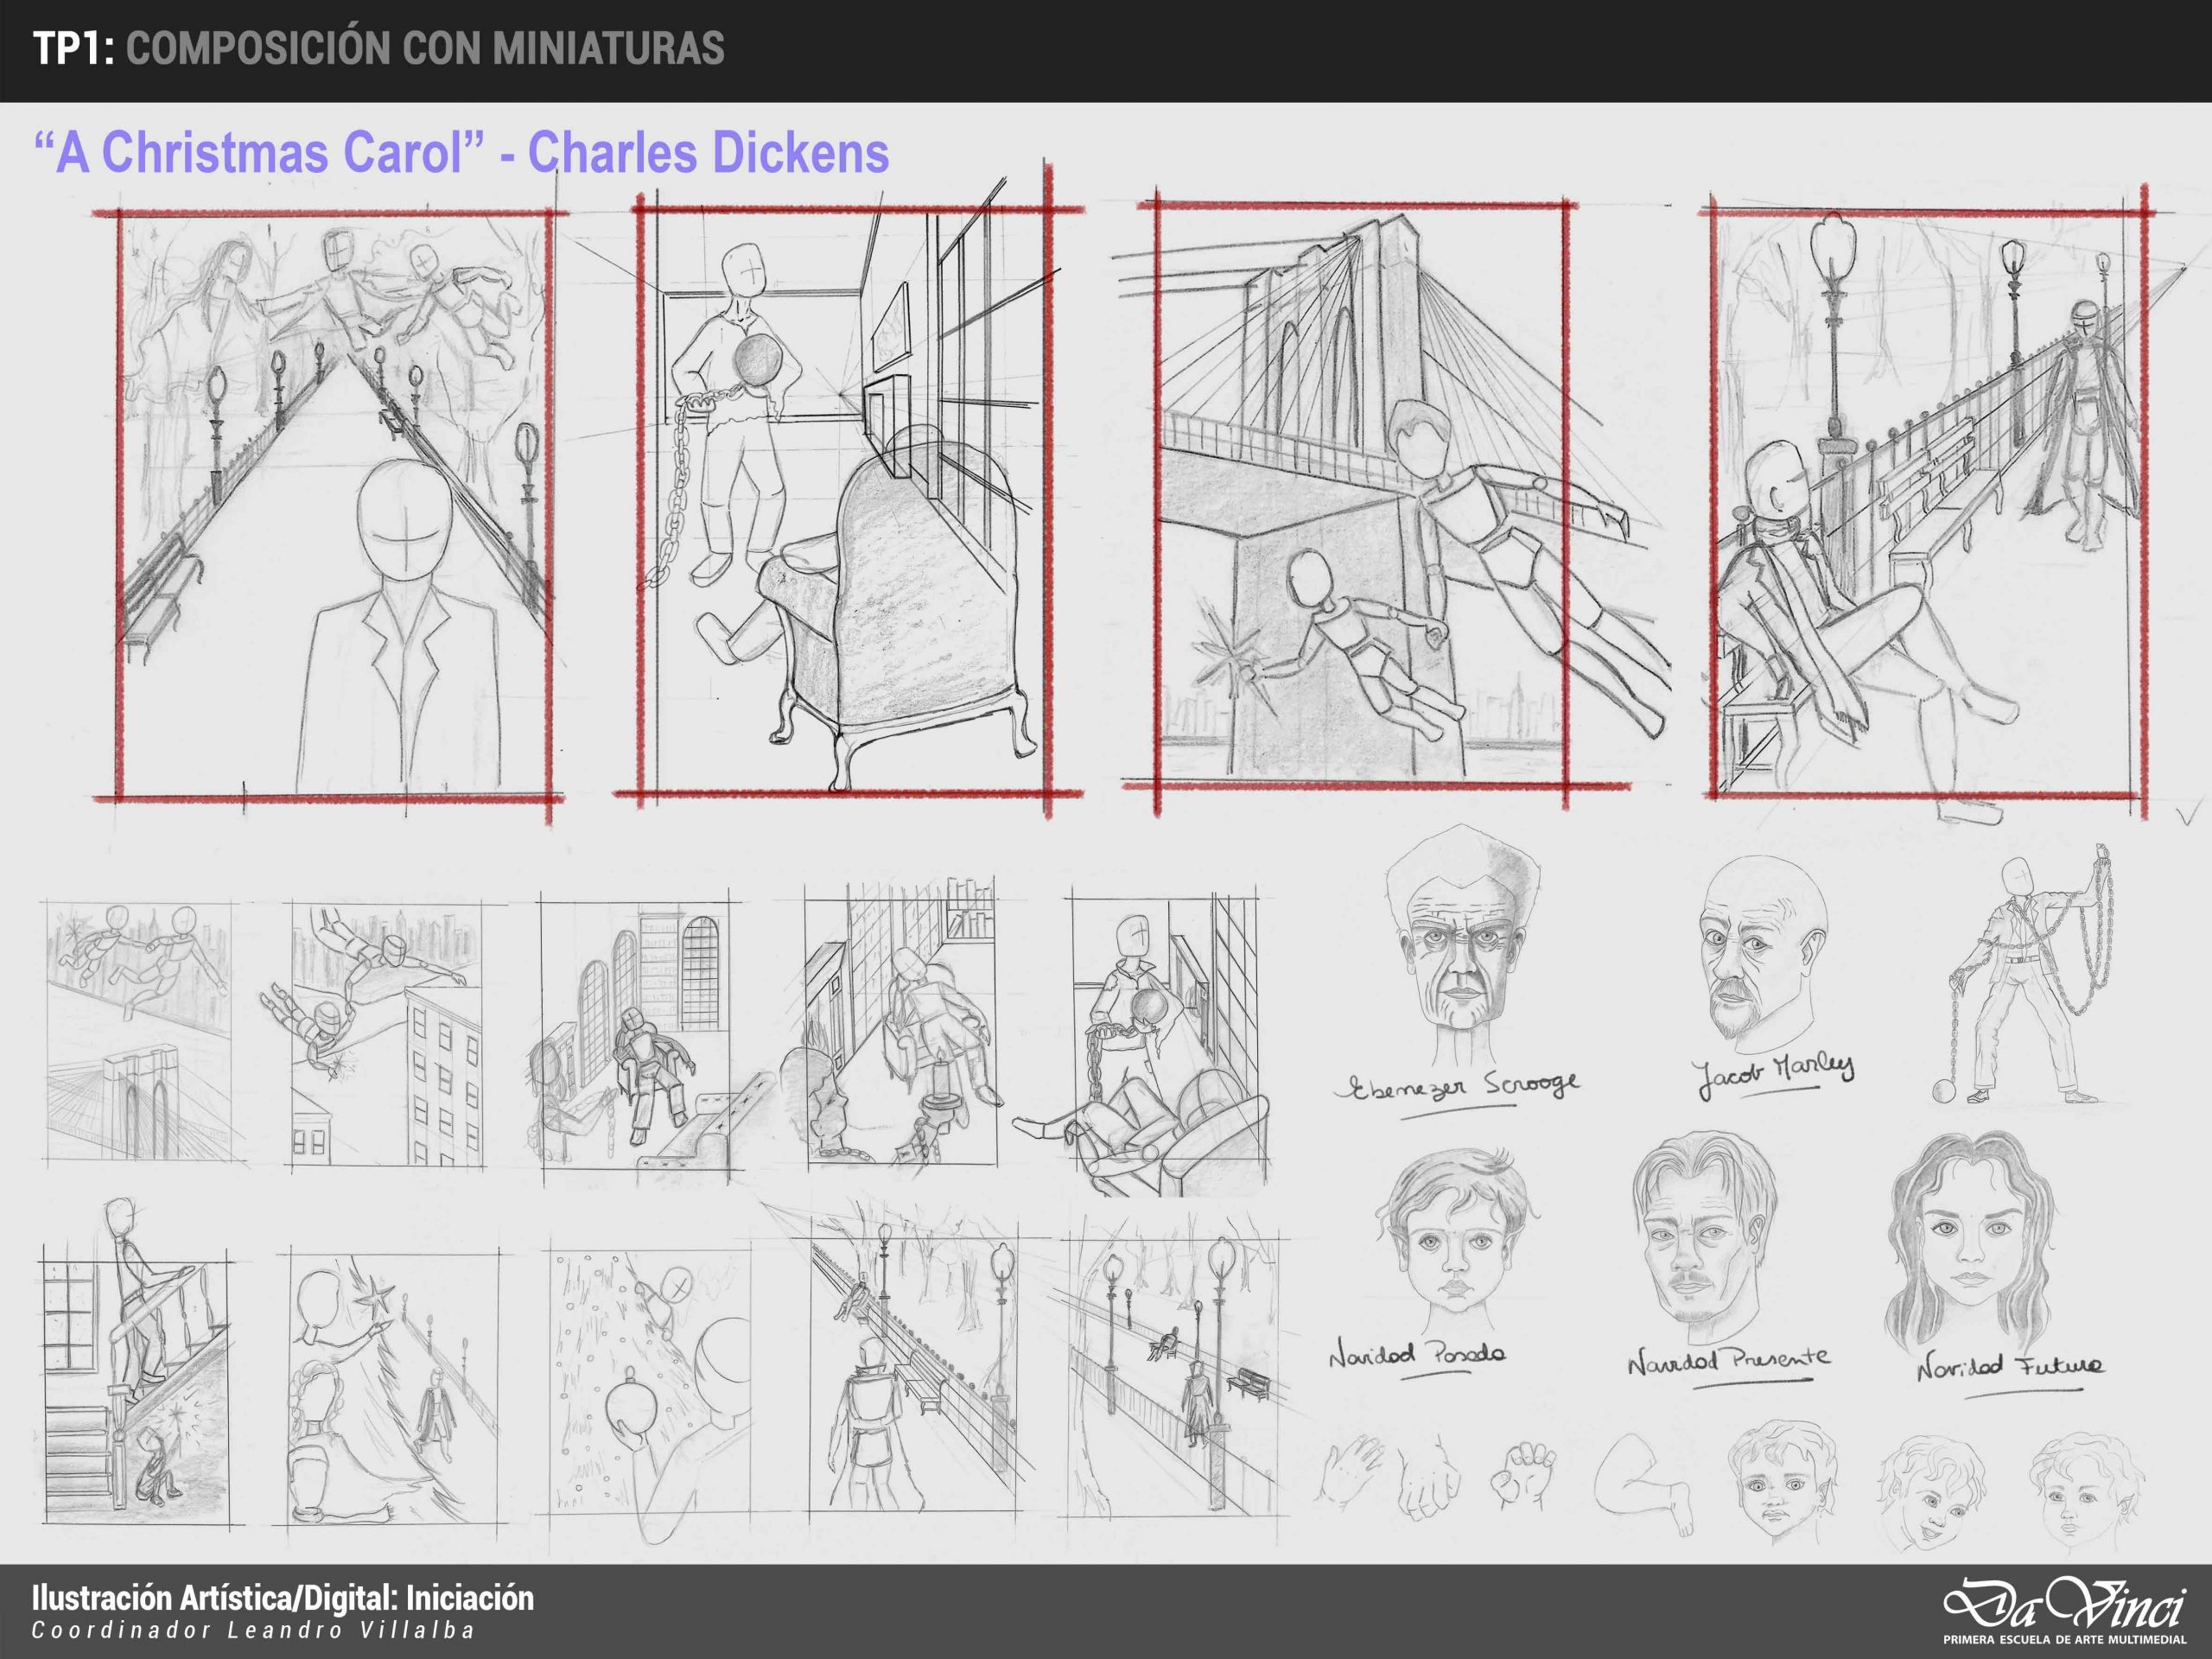
Task: Click the Ebenezer Scrooge portrait sketch
Action: click(1462, 945)
